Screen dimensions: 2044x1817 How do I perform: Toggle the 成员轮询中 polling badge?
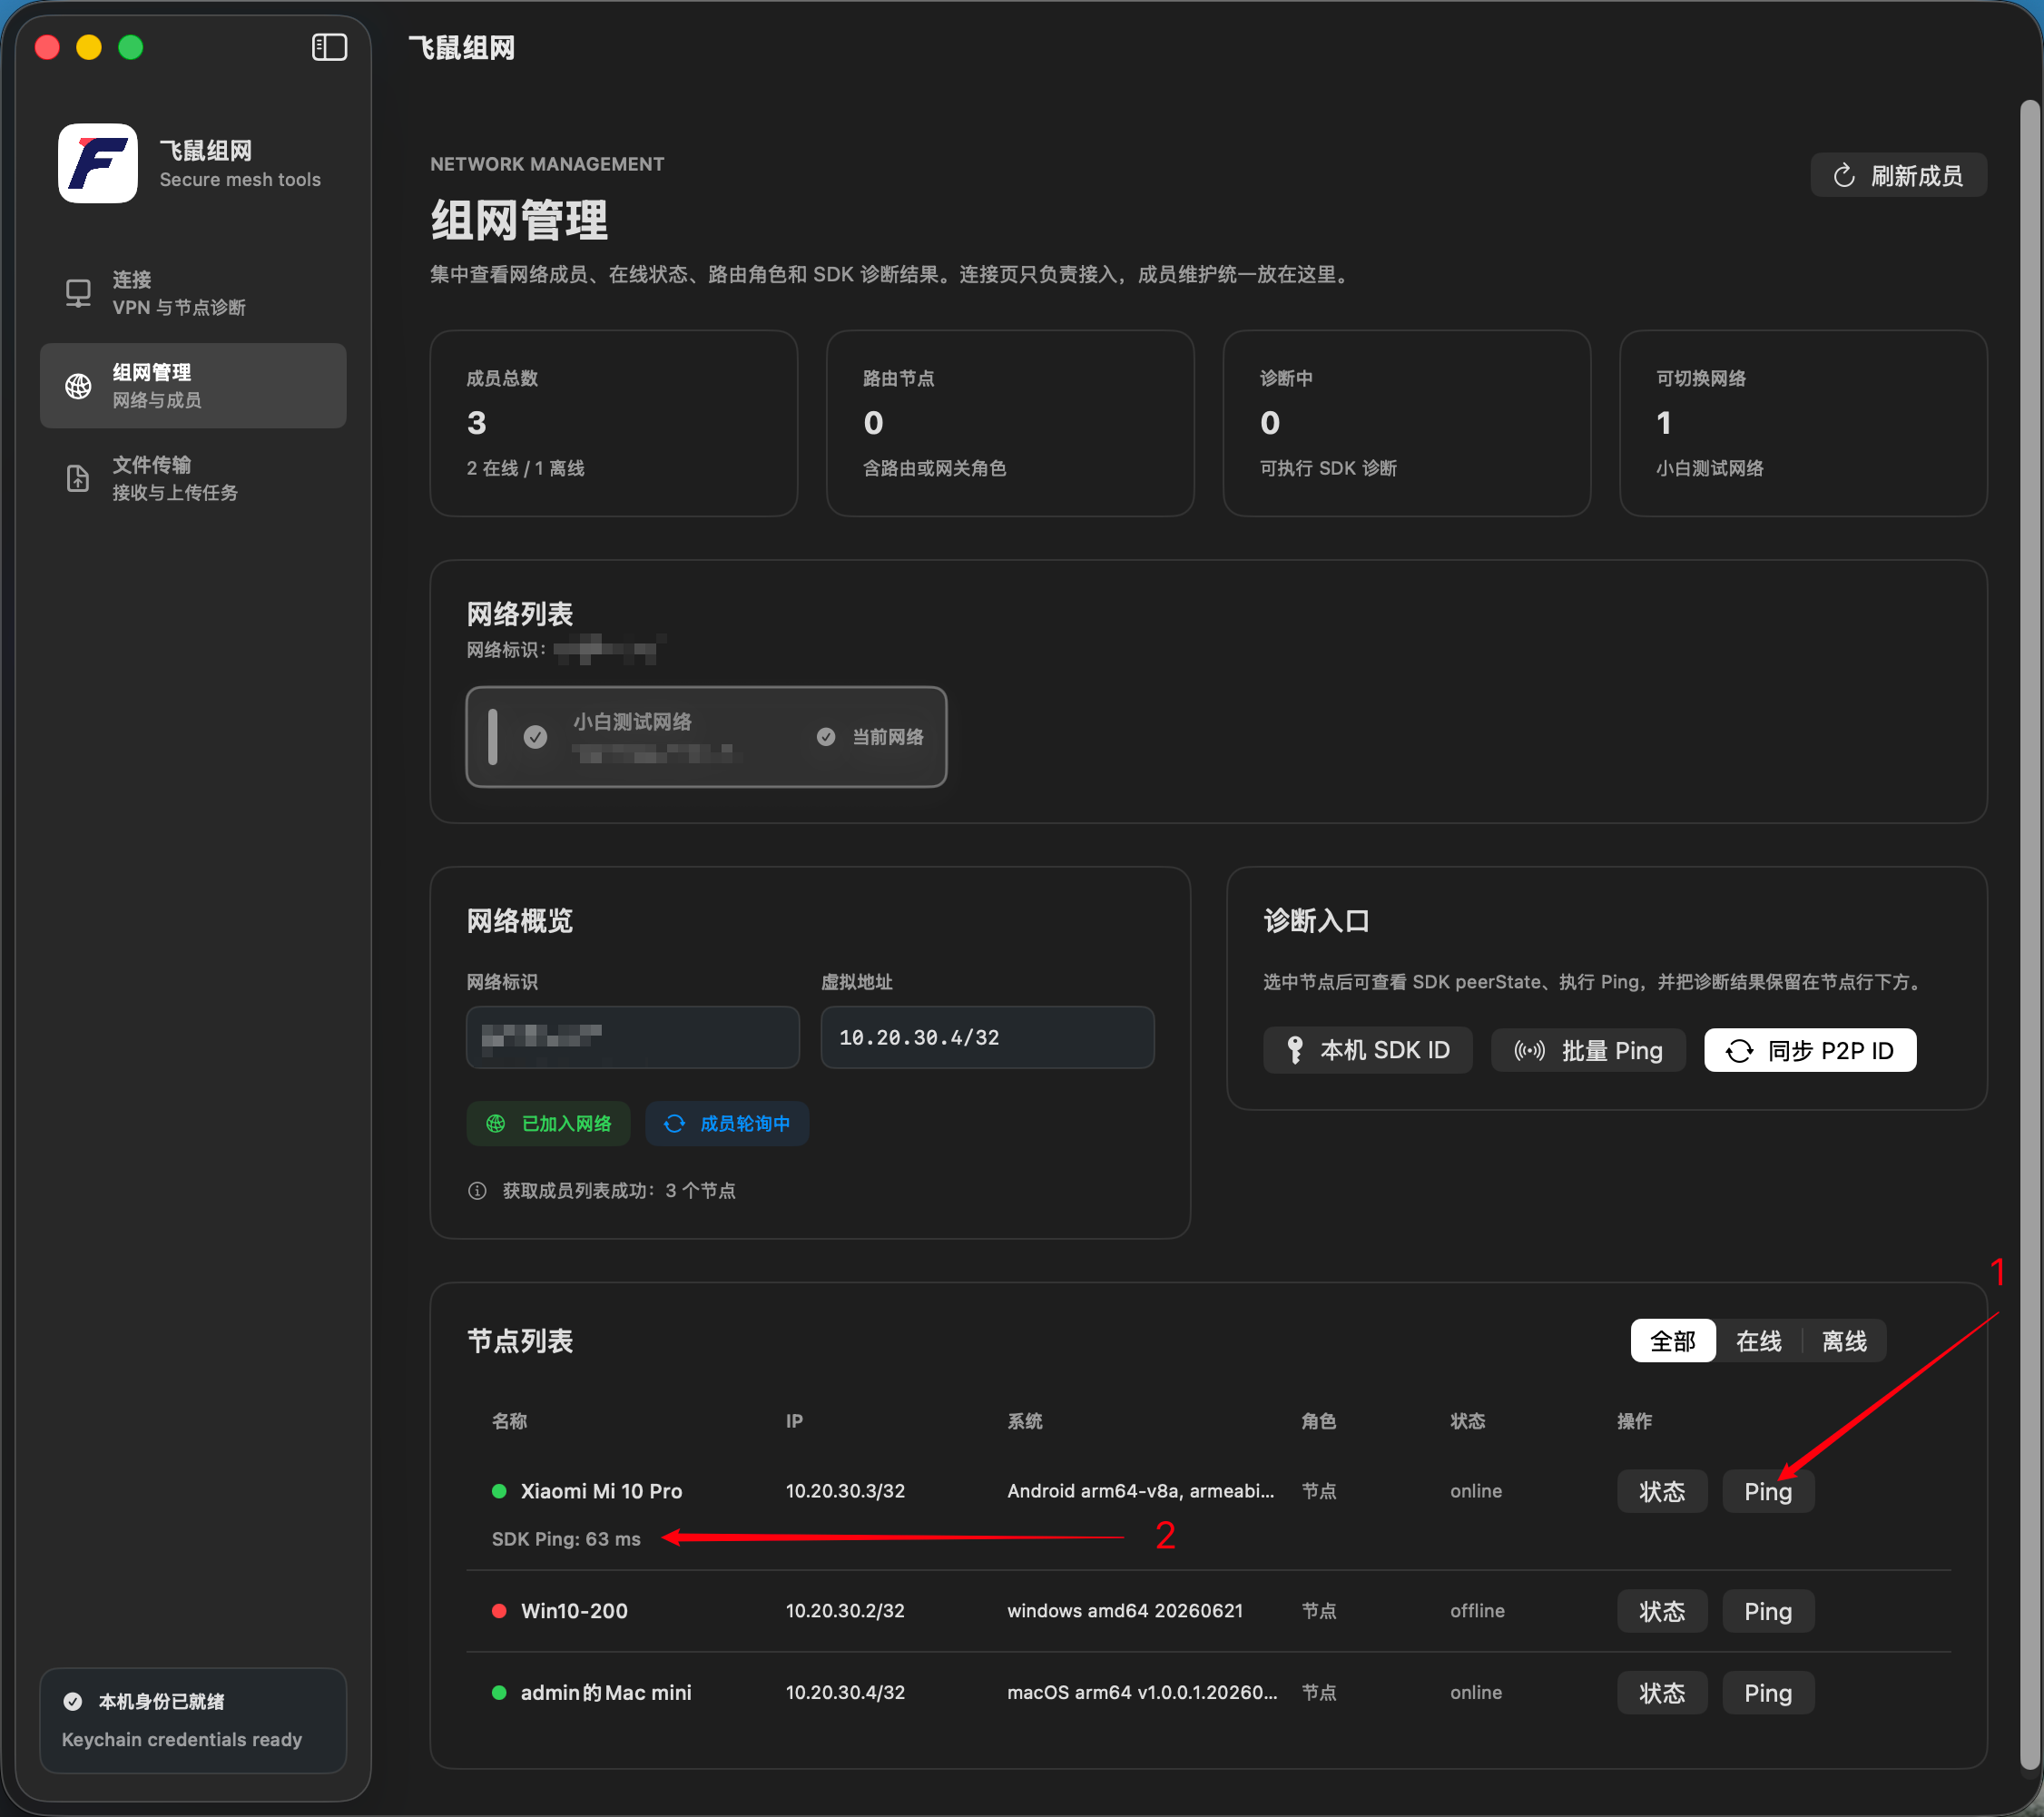[727, 1124]
